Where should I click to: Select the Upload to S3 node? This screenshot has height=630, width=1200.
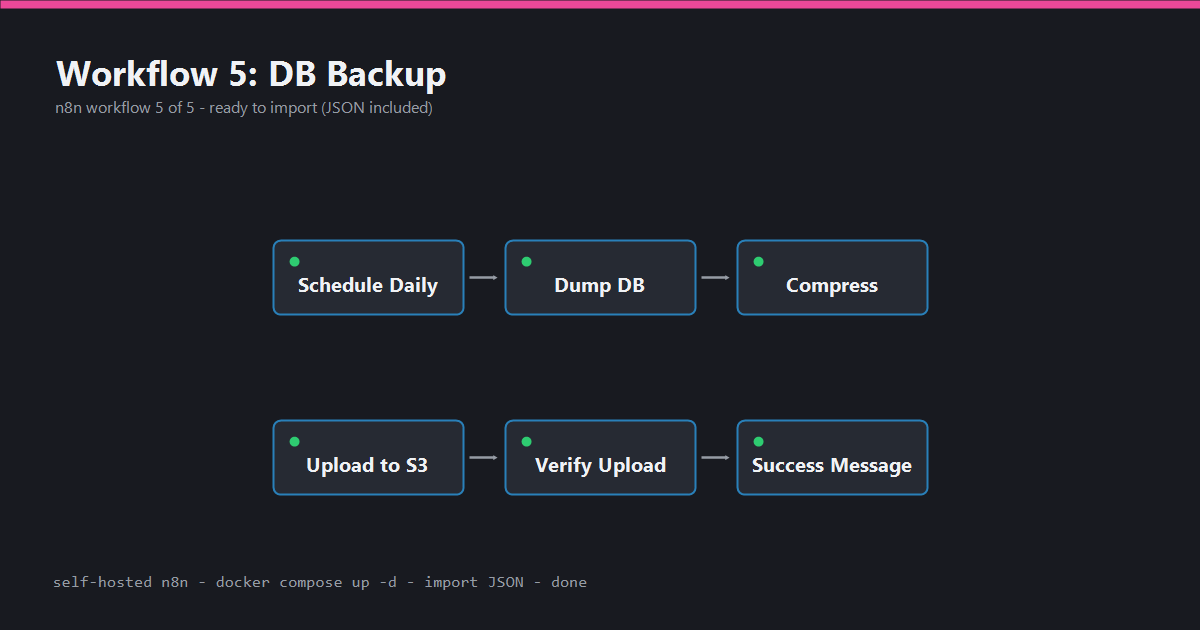pyautogui.click(x=368, y=457)
